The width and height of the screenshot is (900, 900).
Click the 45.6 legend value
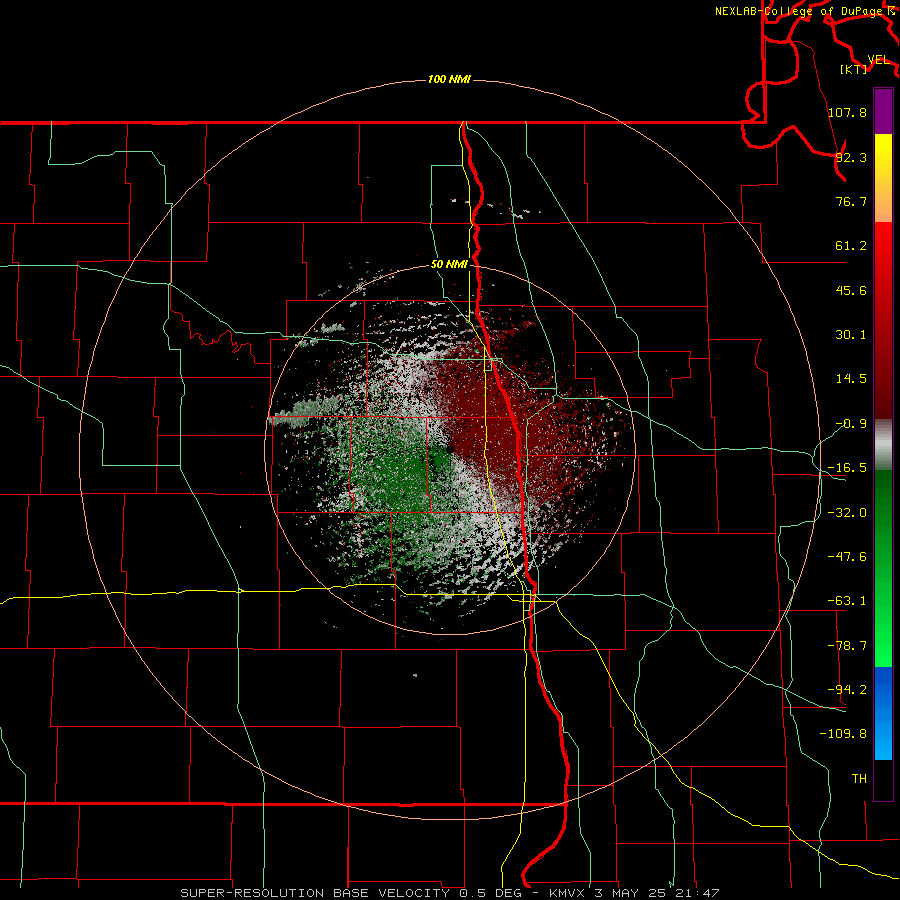pos(851,290)
